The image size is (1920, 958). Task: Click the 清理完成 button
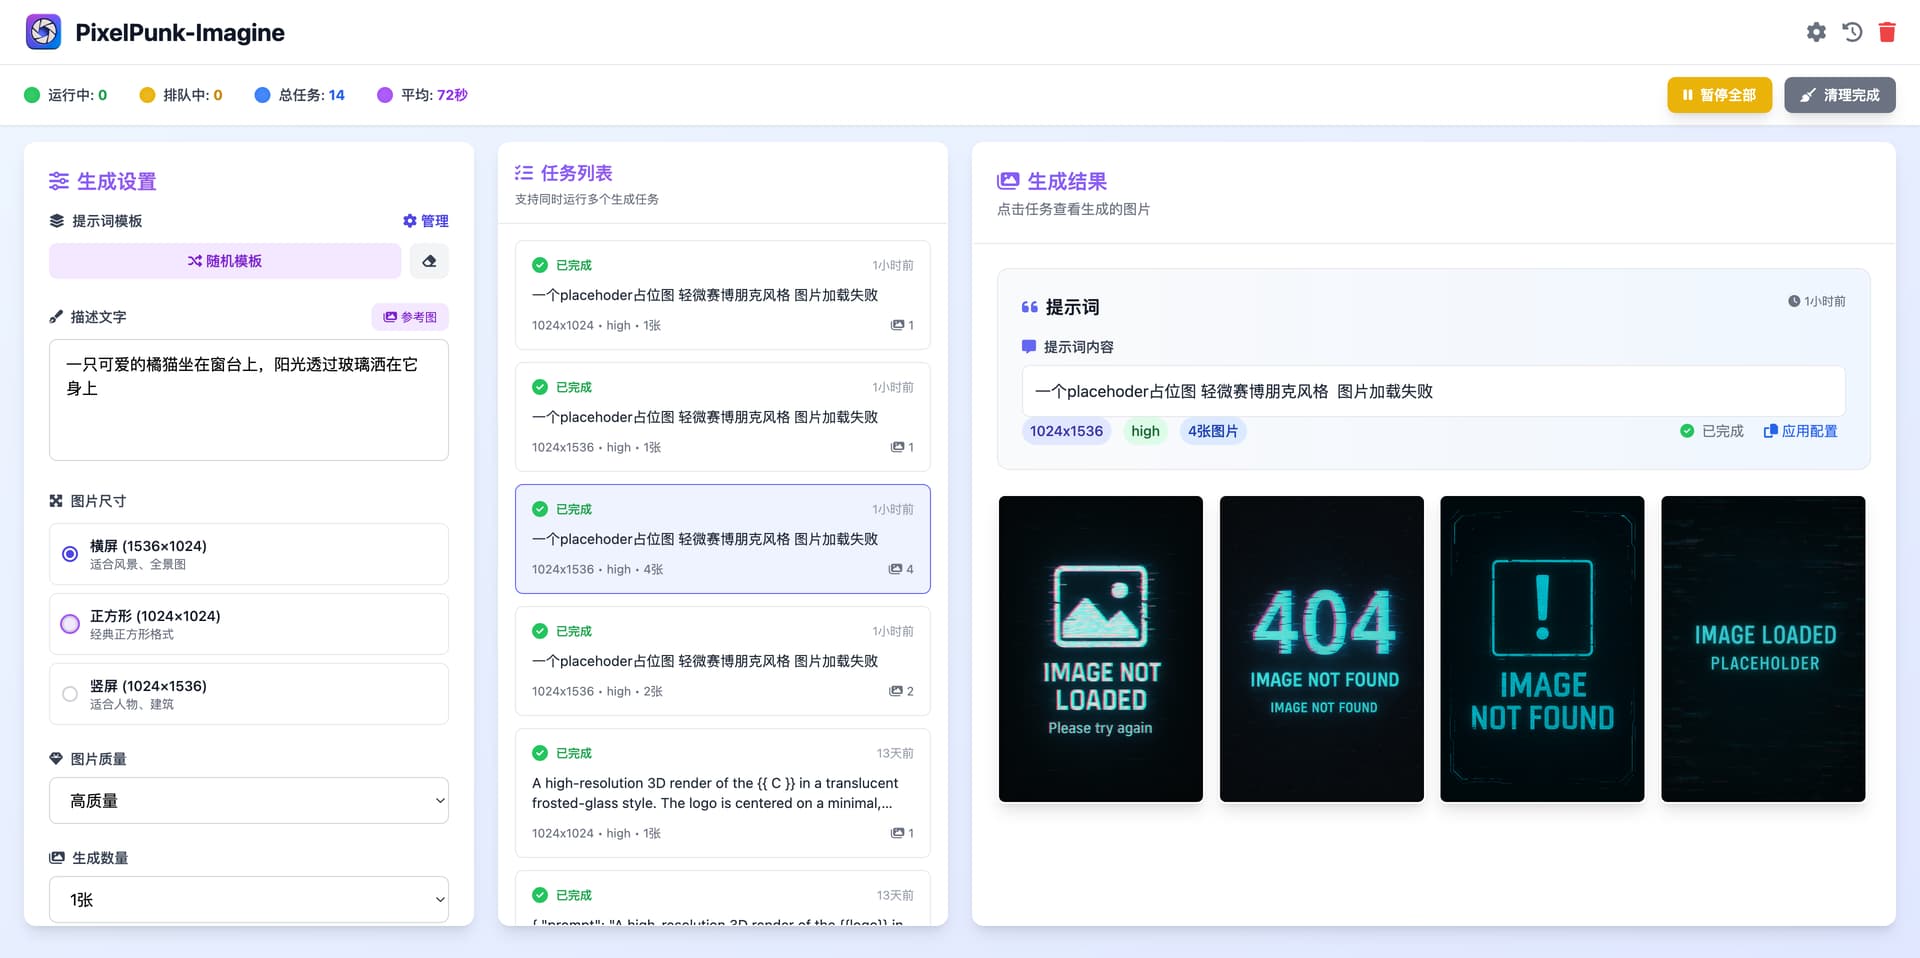1840,95
